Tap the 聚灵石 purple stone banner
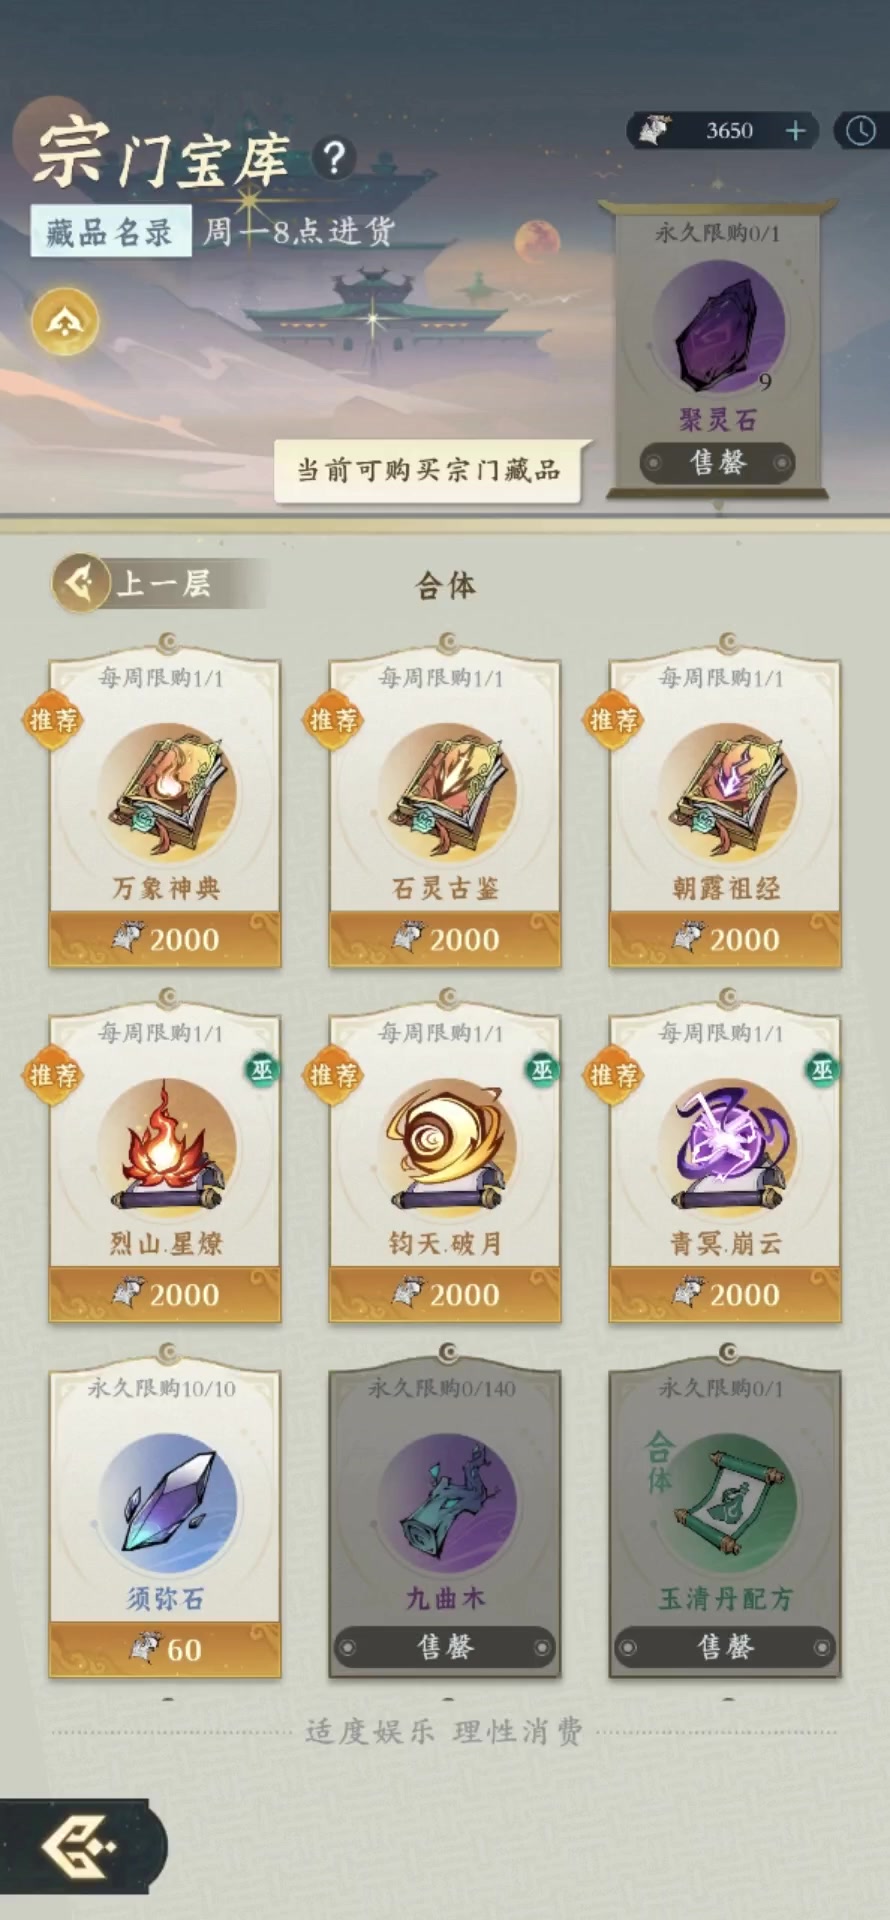This screenshot has width=890, height=1920. click(718, 348)
